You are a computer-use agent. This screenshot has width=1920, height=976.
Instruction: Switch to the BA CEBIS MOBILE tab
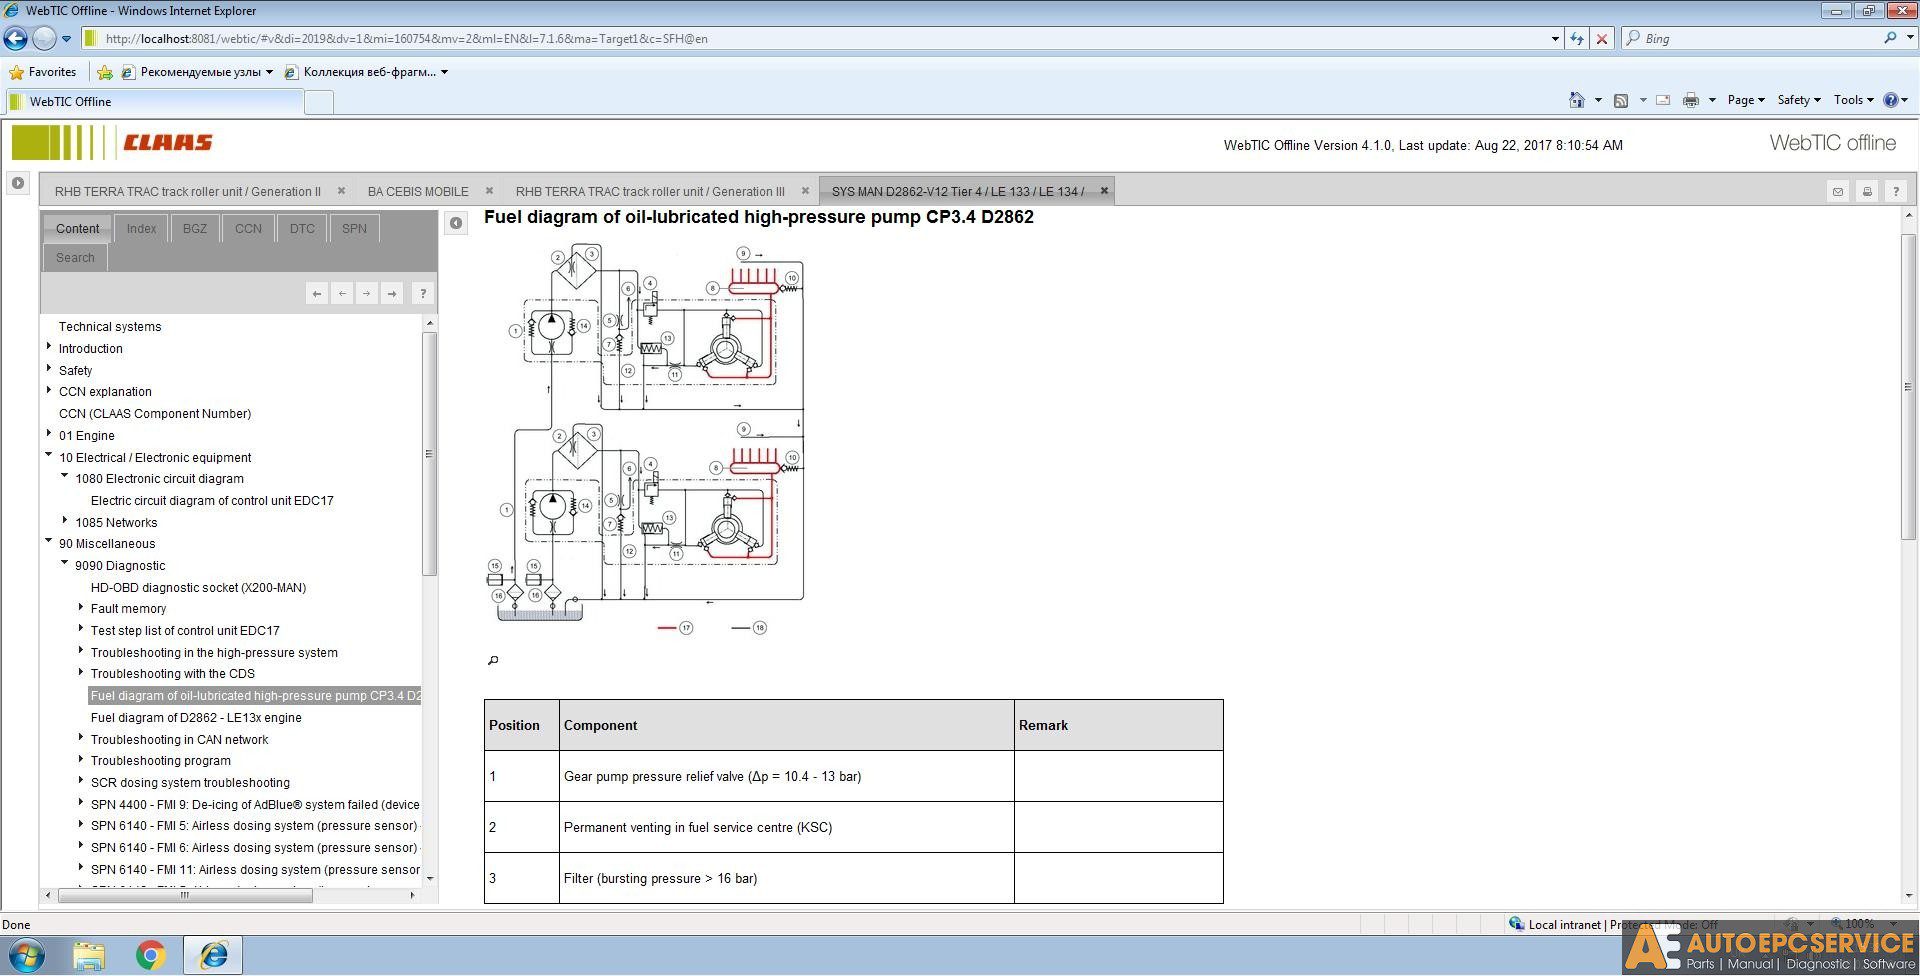pyautogui.click(x=418, y=191)
